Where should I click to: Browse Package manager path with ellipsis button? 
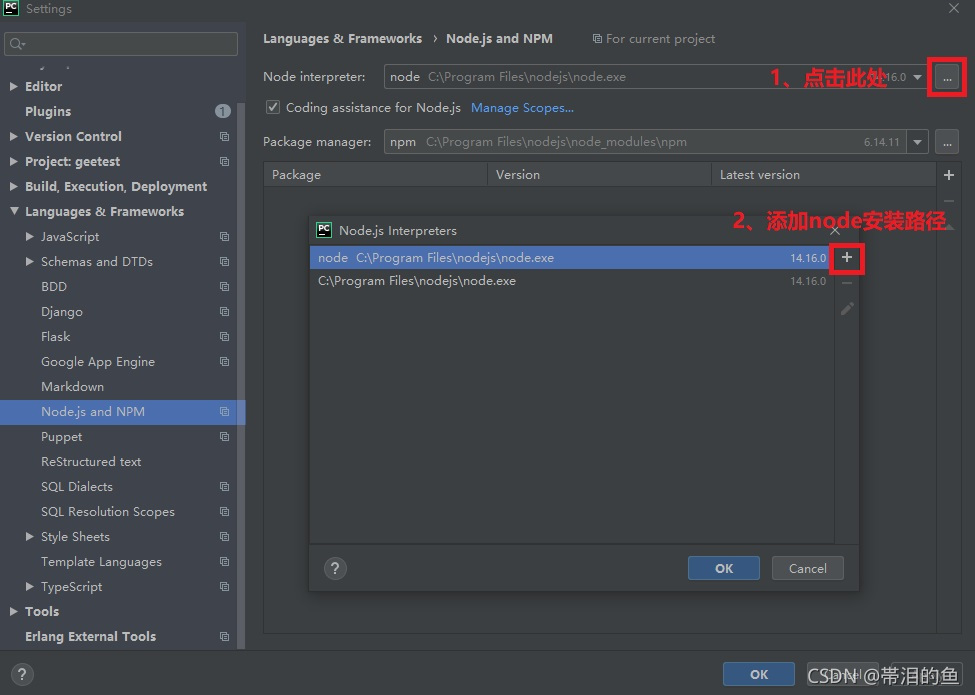[x=946, y=142]
